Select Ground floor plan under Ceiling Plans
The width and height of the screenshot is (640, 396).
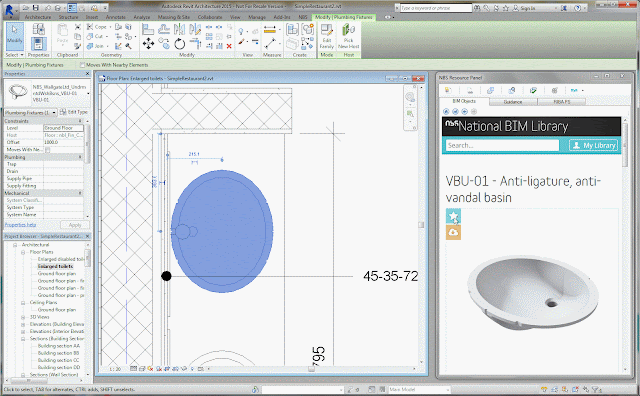(x=57, y=310)
